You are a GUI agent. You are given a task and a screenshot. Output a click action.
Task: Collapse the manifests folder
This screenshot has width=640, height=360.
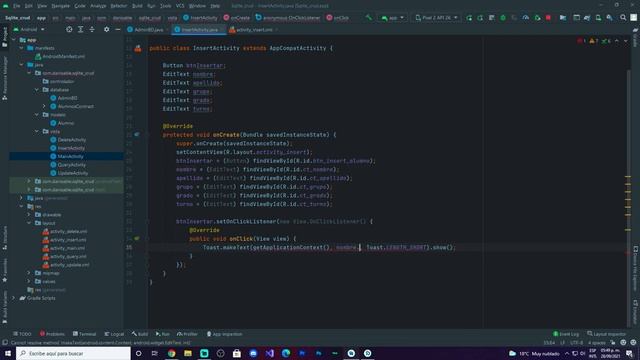coord(21,48)
